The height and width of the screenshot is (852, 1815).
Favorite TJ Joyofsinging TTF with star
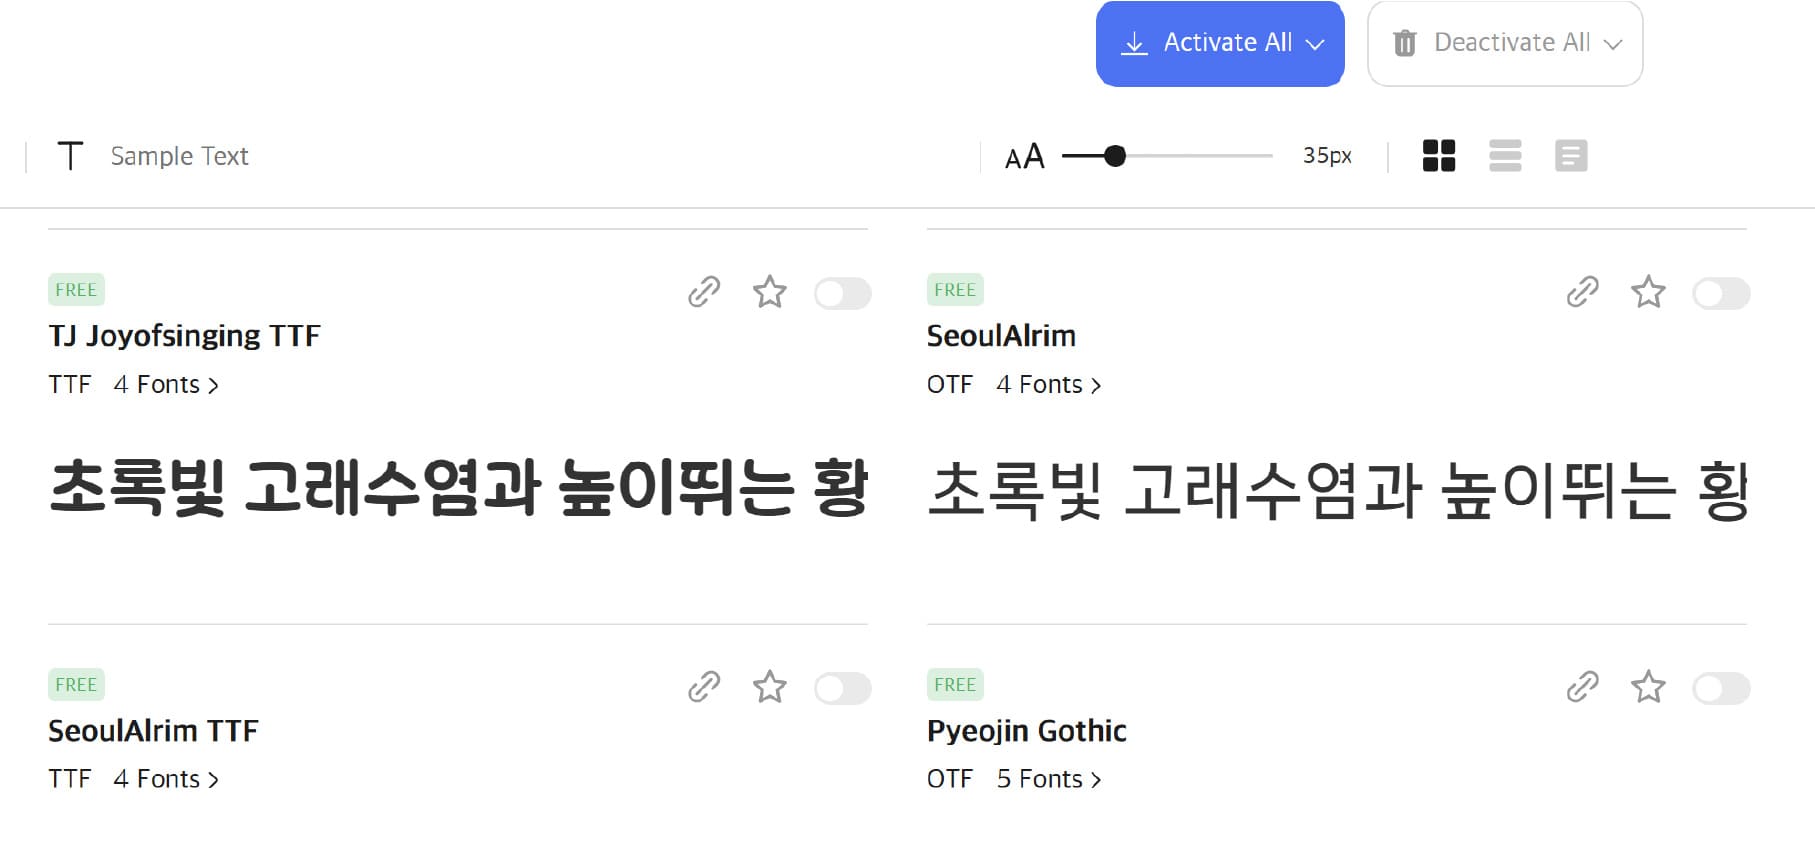tap(769, 292)
